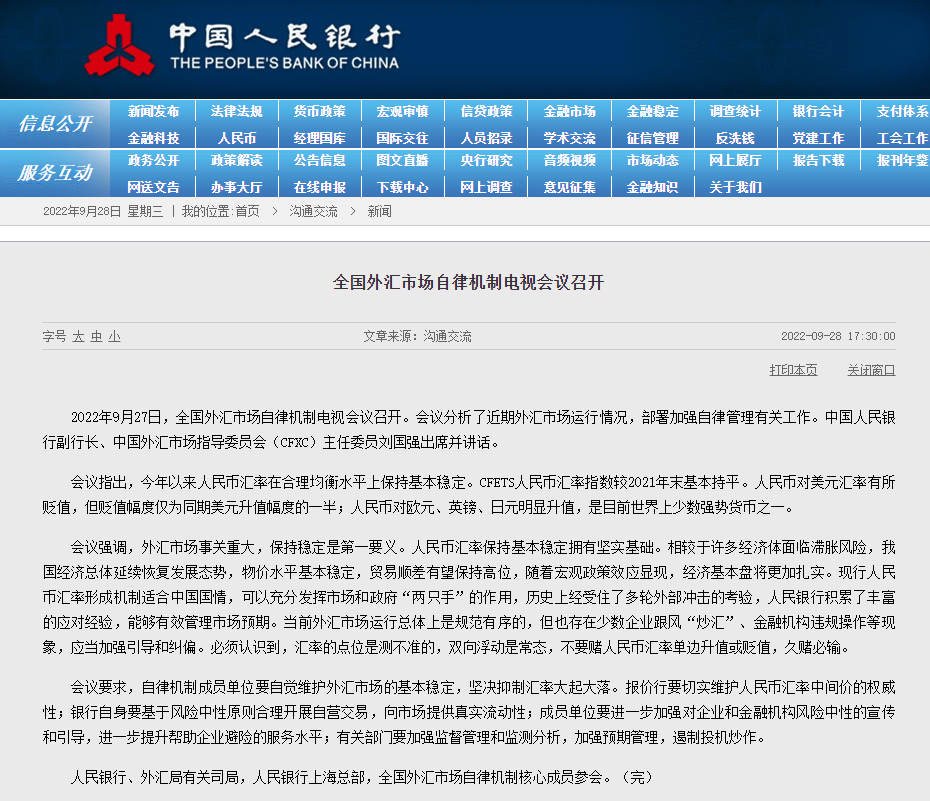Click the 关闭窗口 close window link

point(871,370)
